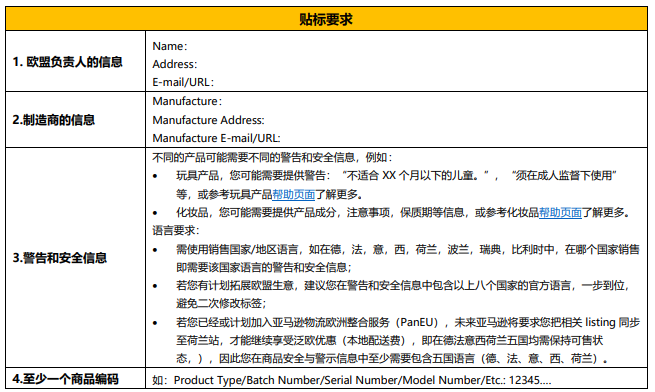This screenshot has height=392, width=655.
Task: Click the Name: field line
Action: click(x=170, y=46)
